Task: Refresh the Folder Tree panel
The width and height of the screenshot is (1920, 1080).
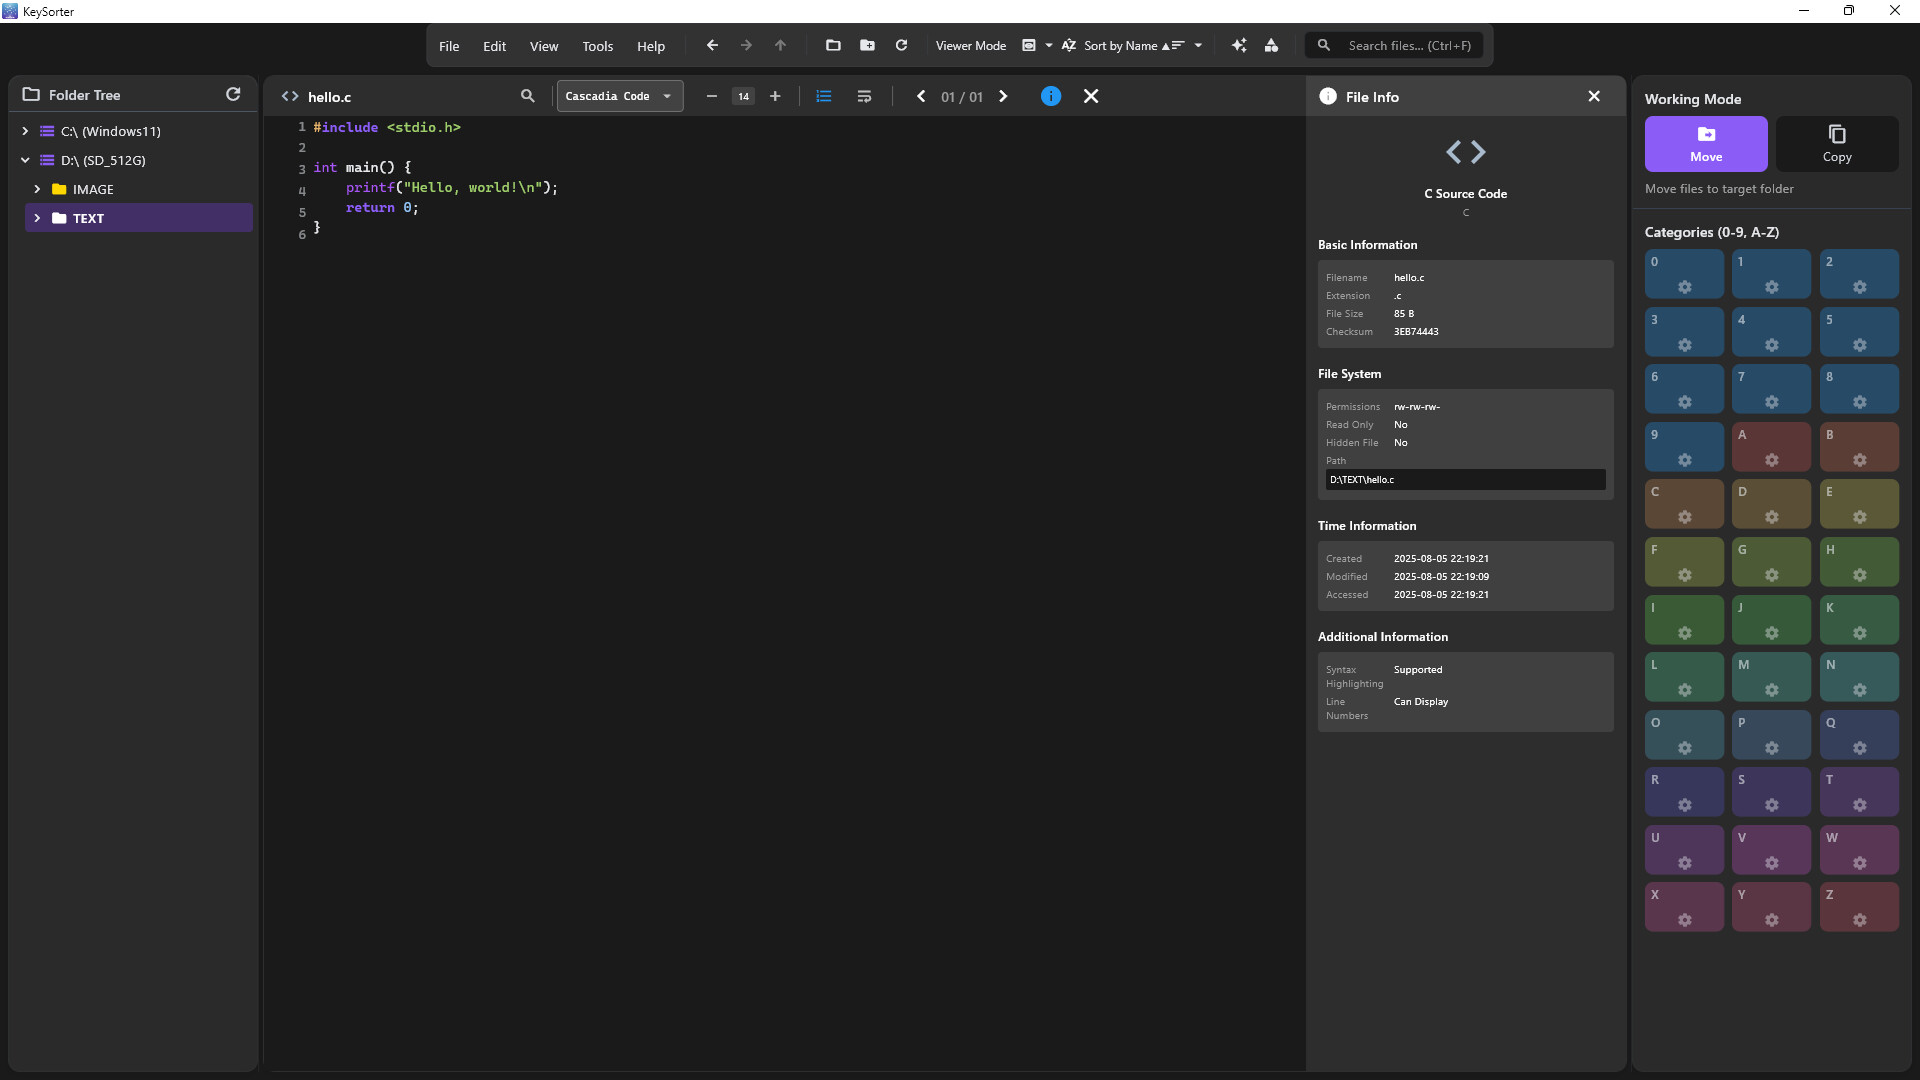Action: coord(233,94)
